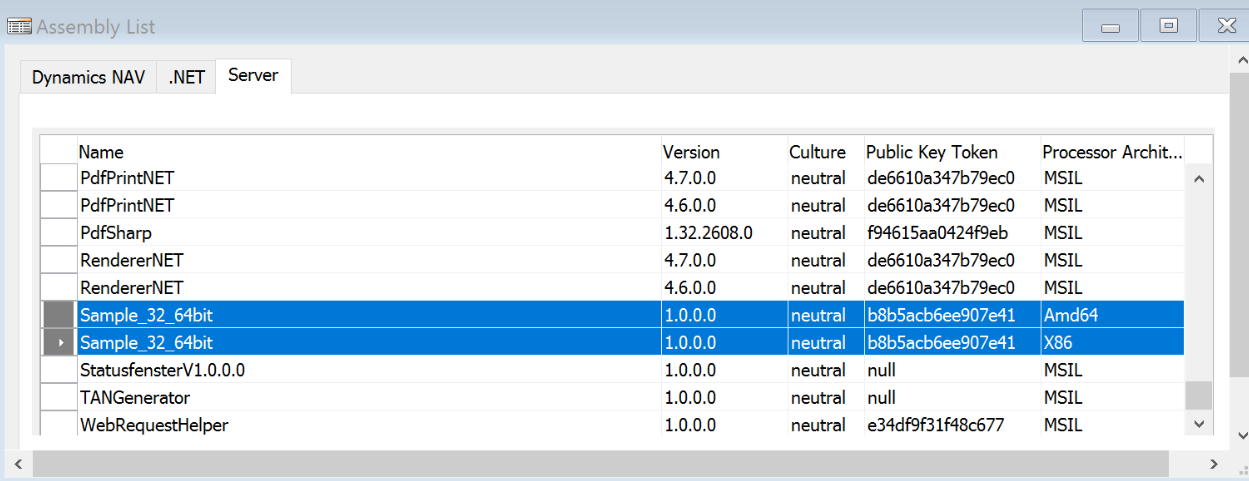Click the current-row arrow indicator for X86 row
The width and height of the screenshot is (1249, 481).
59,343
